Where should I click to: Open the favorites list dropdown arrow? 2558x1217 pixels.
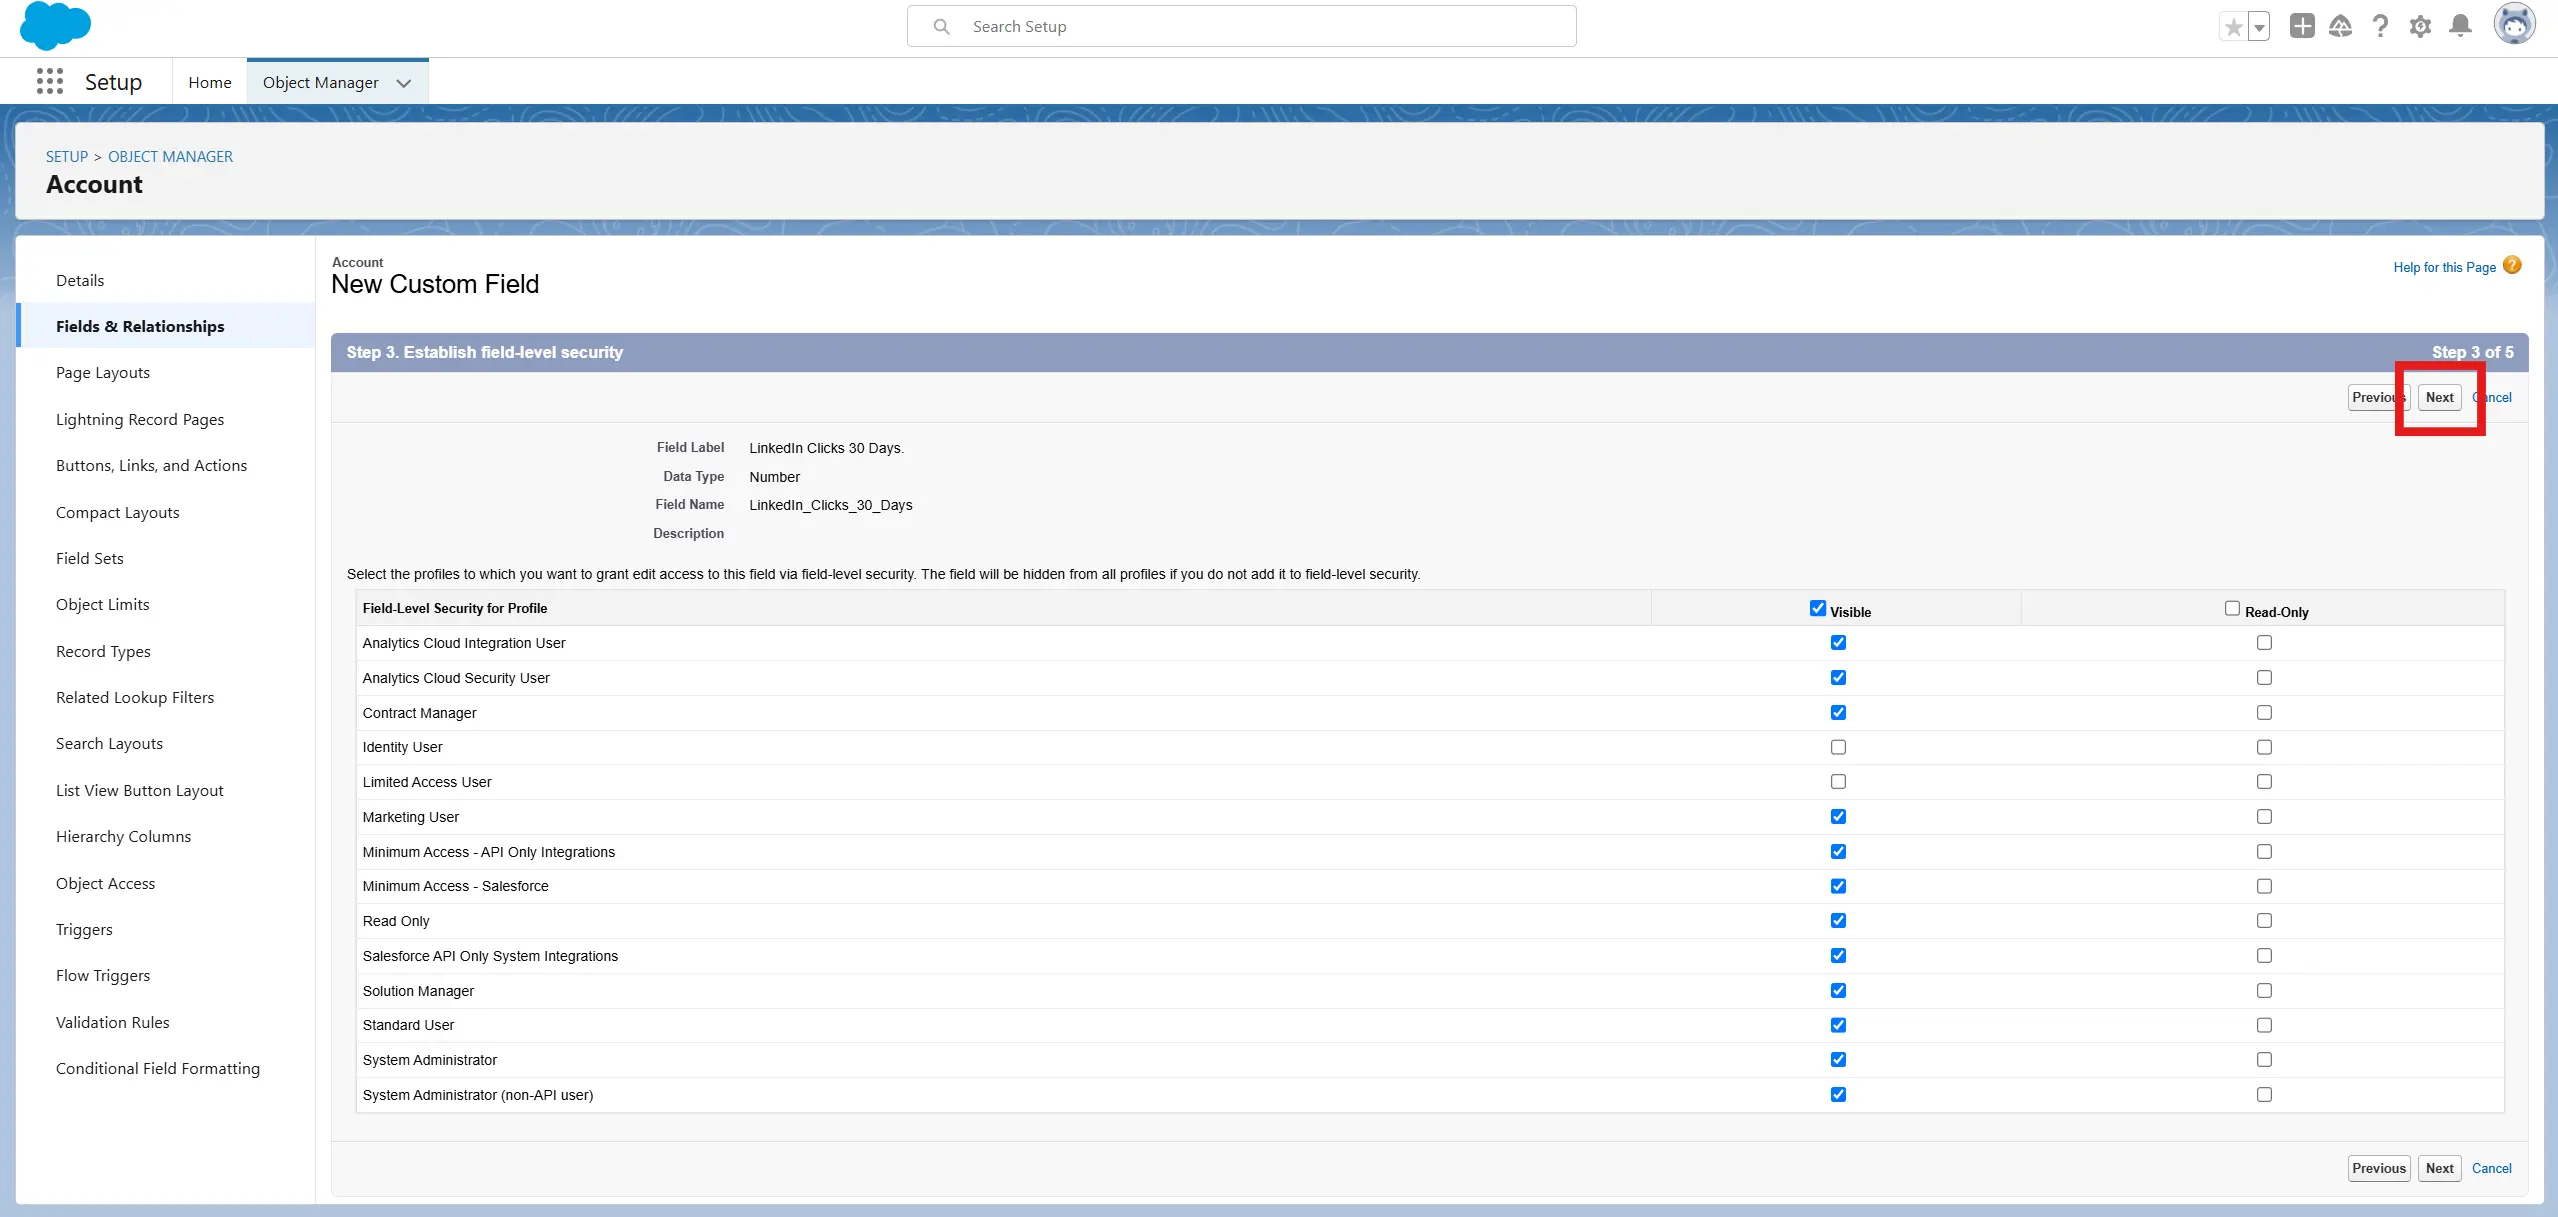click(2259, 27)
